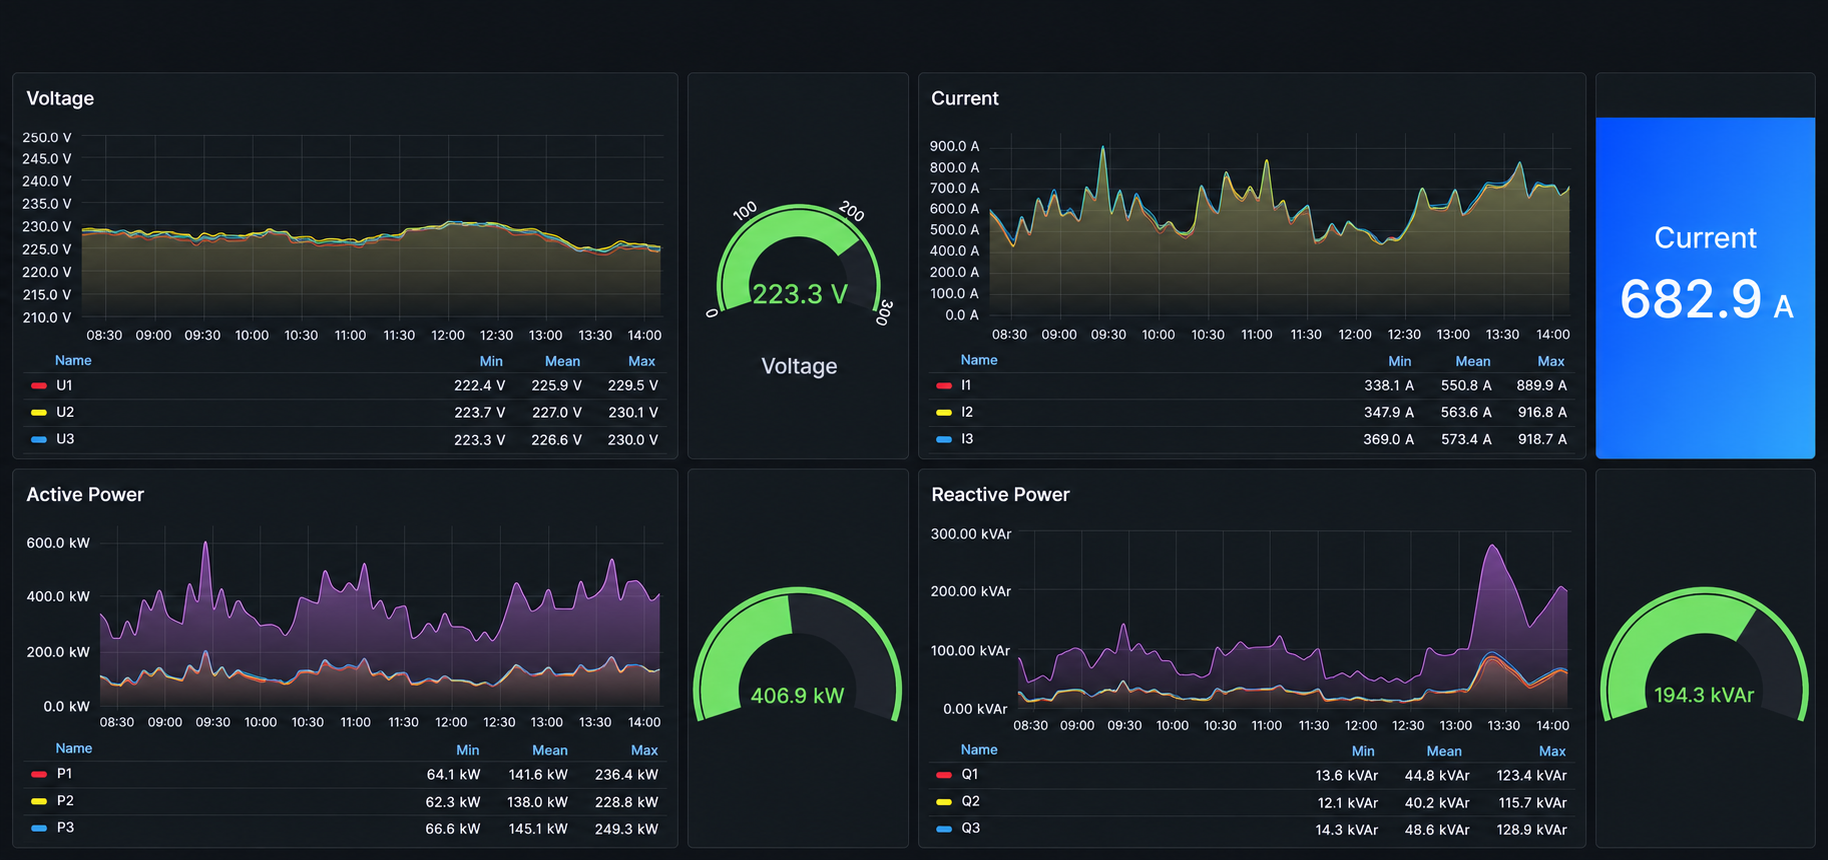Click Q3 min value 14.3 kVAr
This screenshot has height=860, width=1828.
click(1347, 830)
